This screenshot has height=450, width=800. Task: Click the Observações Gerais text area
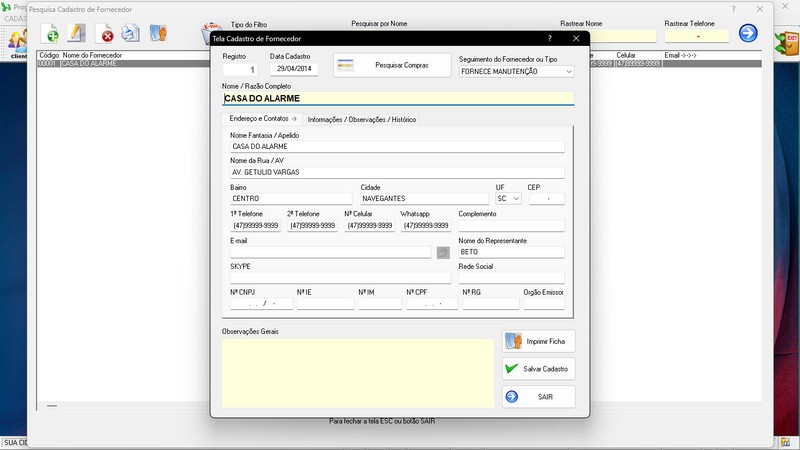coord(357,372)
